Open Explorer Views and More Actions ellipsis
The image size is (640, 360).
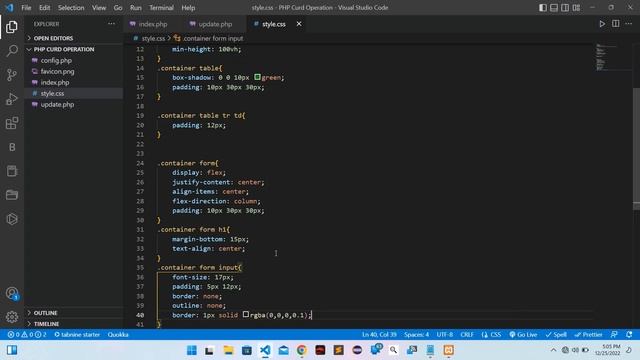click(111, 24)
